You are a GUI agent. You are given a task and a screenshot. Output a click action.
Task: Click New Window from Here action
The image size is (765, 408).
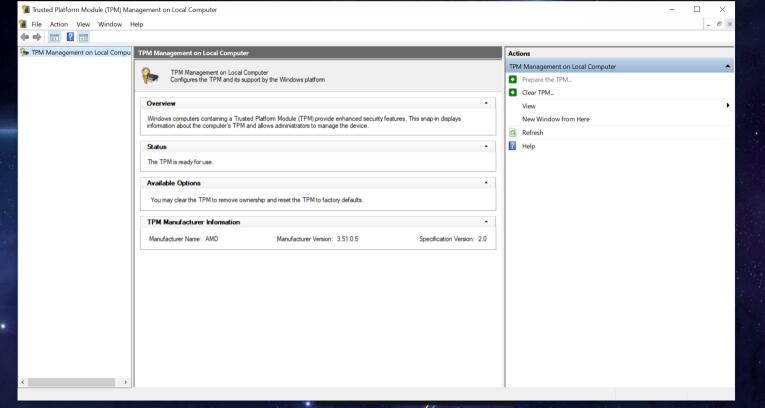555,119
